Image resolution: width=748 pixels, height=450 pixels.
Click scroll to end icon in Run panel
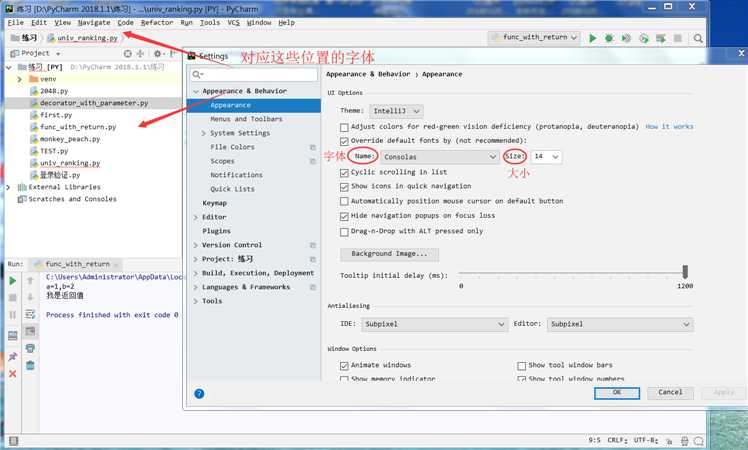[x=30, y=331]
